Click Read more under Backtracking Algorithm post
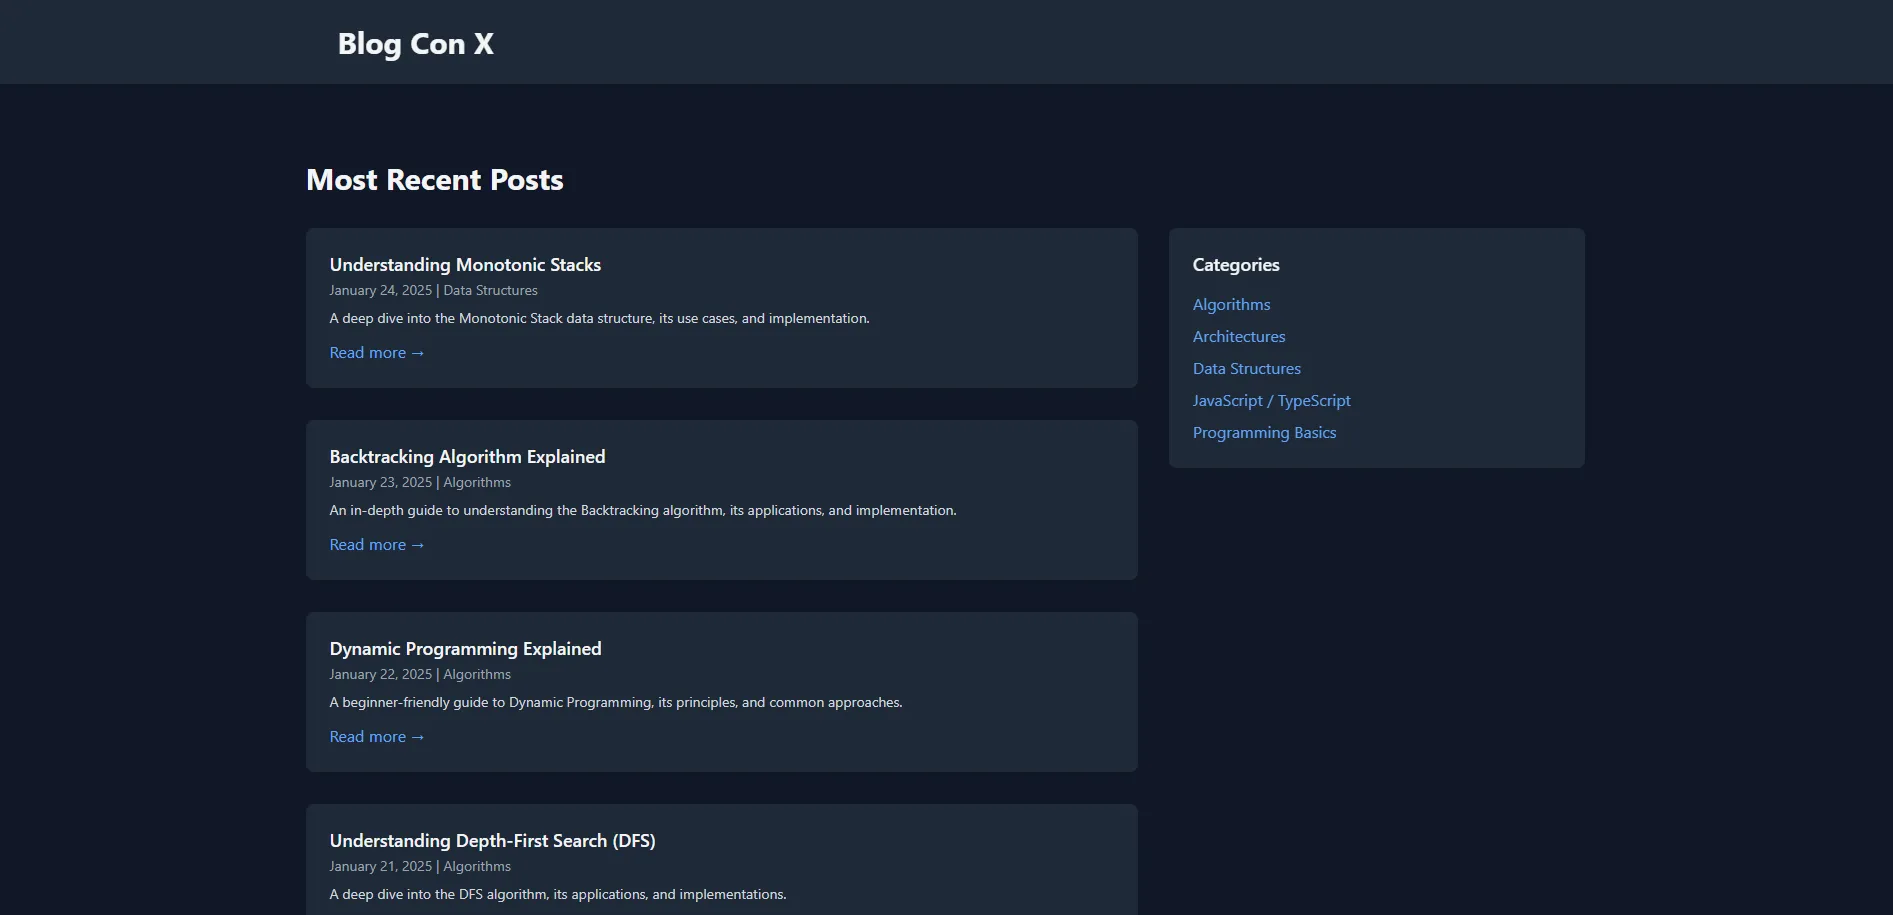 [x=377, y=545]
